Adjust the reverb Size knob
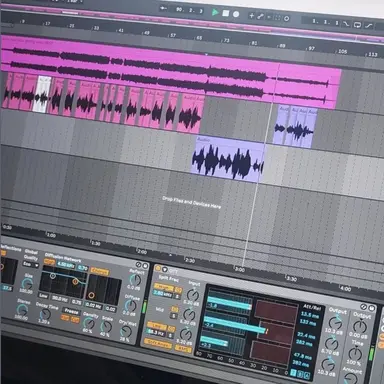Viewport: 384px width, 384px height. 27,284
